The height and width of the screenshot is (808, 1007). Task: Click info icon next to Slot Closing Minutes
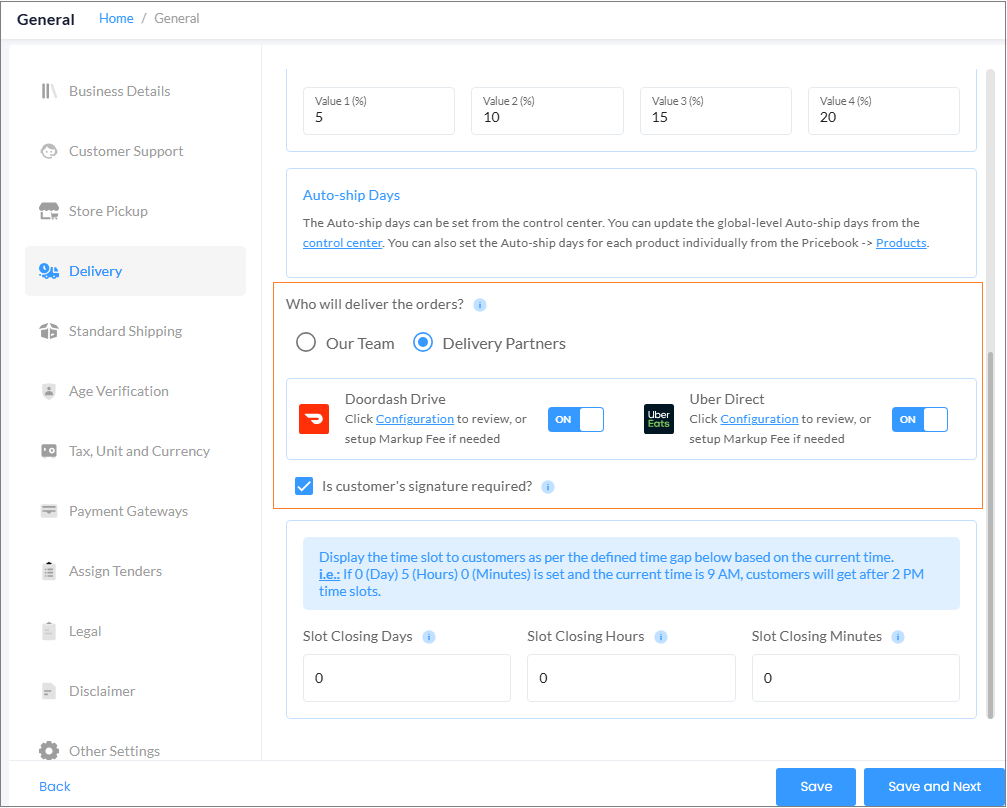[898, 637]
